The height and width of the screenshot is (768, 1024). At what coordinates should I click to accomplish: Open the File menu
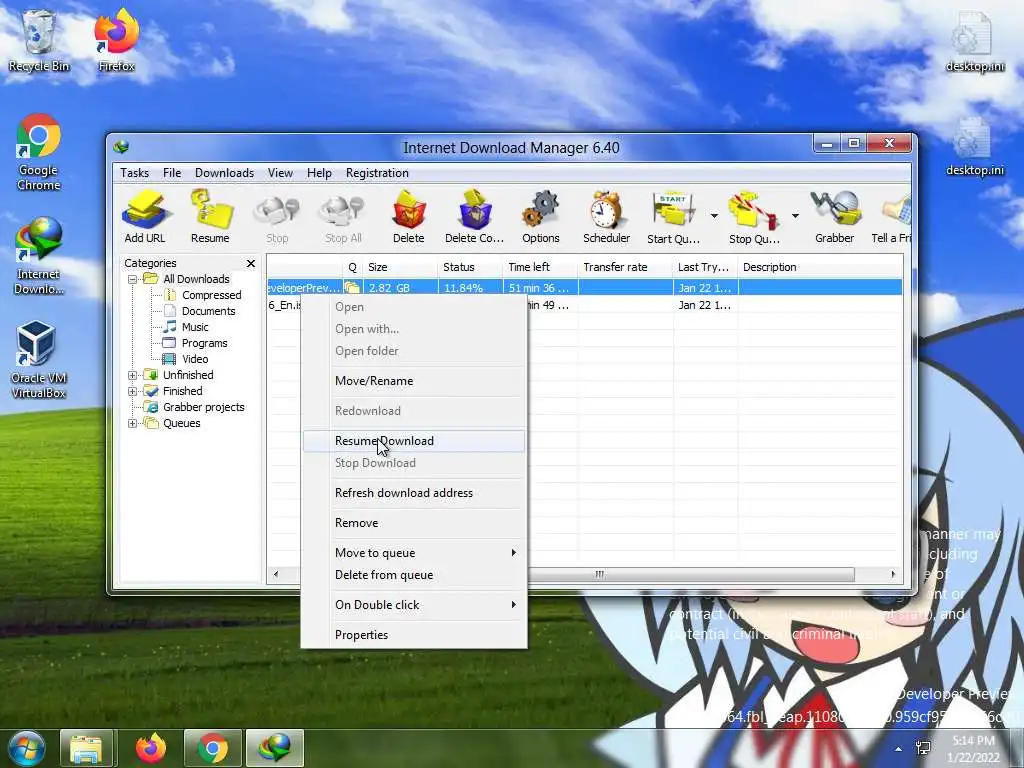pyautogui.click(x=172, y=173)
